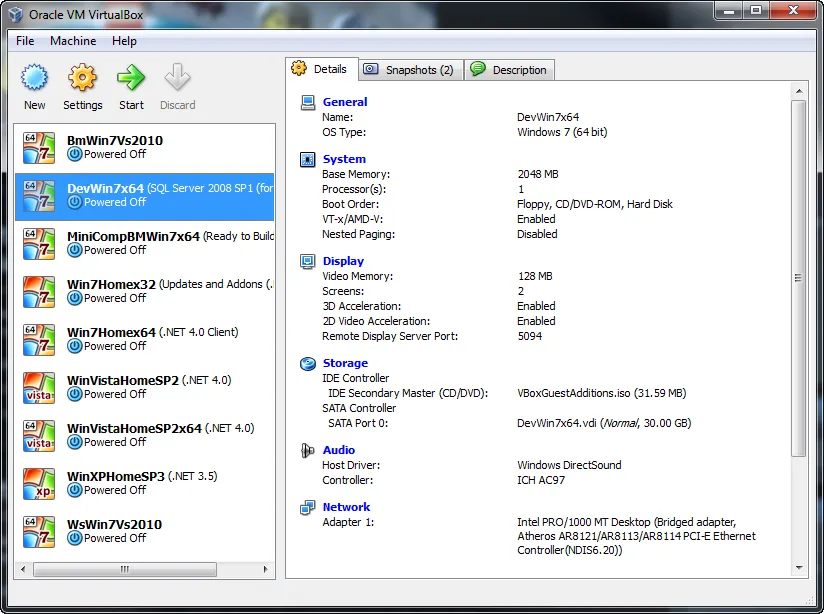This screenshot has height=614, width=824.
Task: Click WinXPHomeSP3 Powered Off state icon
Action: click(x=75, y=490)
